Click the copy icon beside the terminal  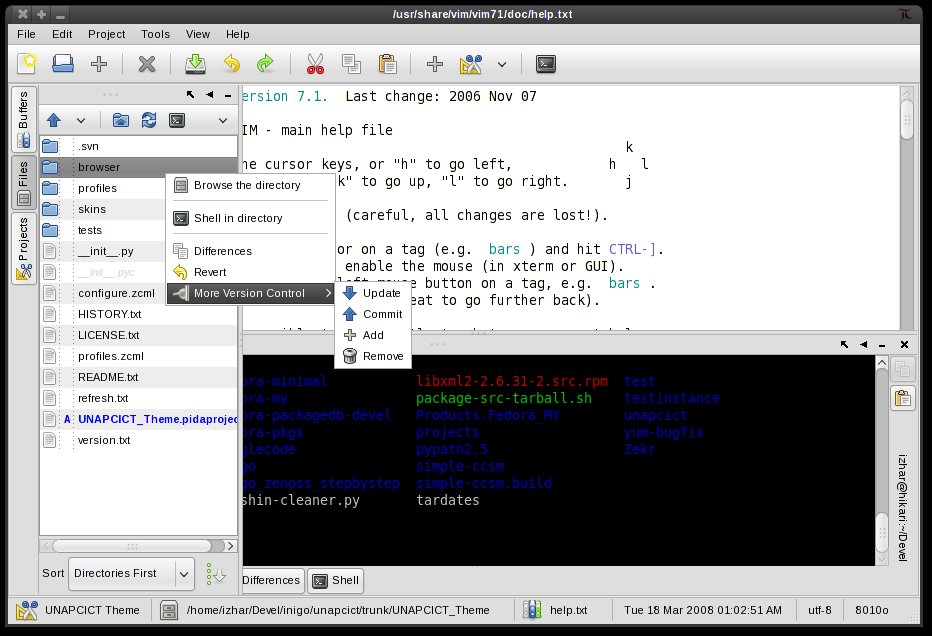902,369
